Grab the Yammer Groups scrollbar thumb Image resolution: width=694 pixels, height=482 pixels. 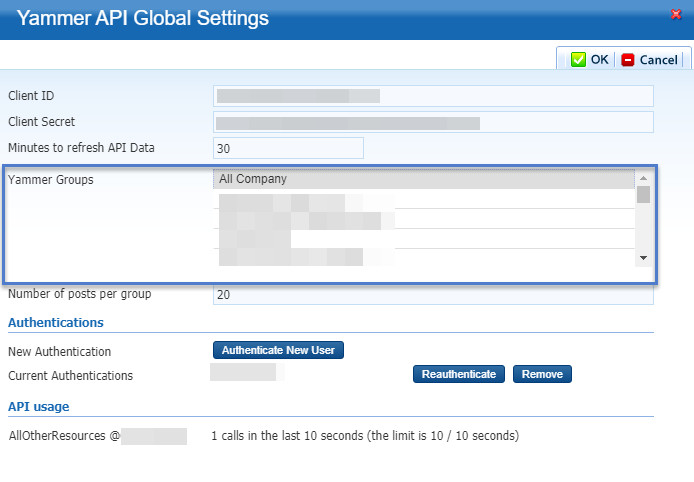click(x=644, y=195)
